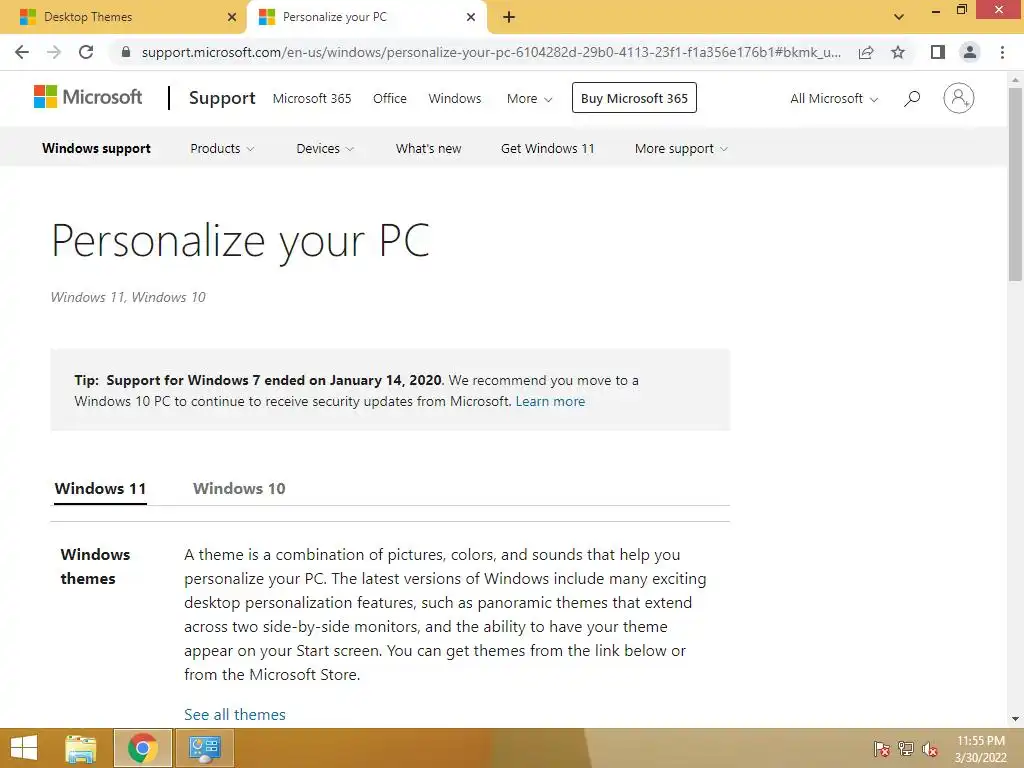Click the browser forward arrow
The height and width of the screenshot is (768, 1024).
click(54, 52)
